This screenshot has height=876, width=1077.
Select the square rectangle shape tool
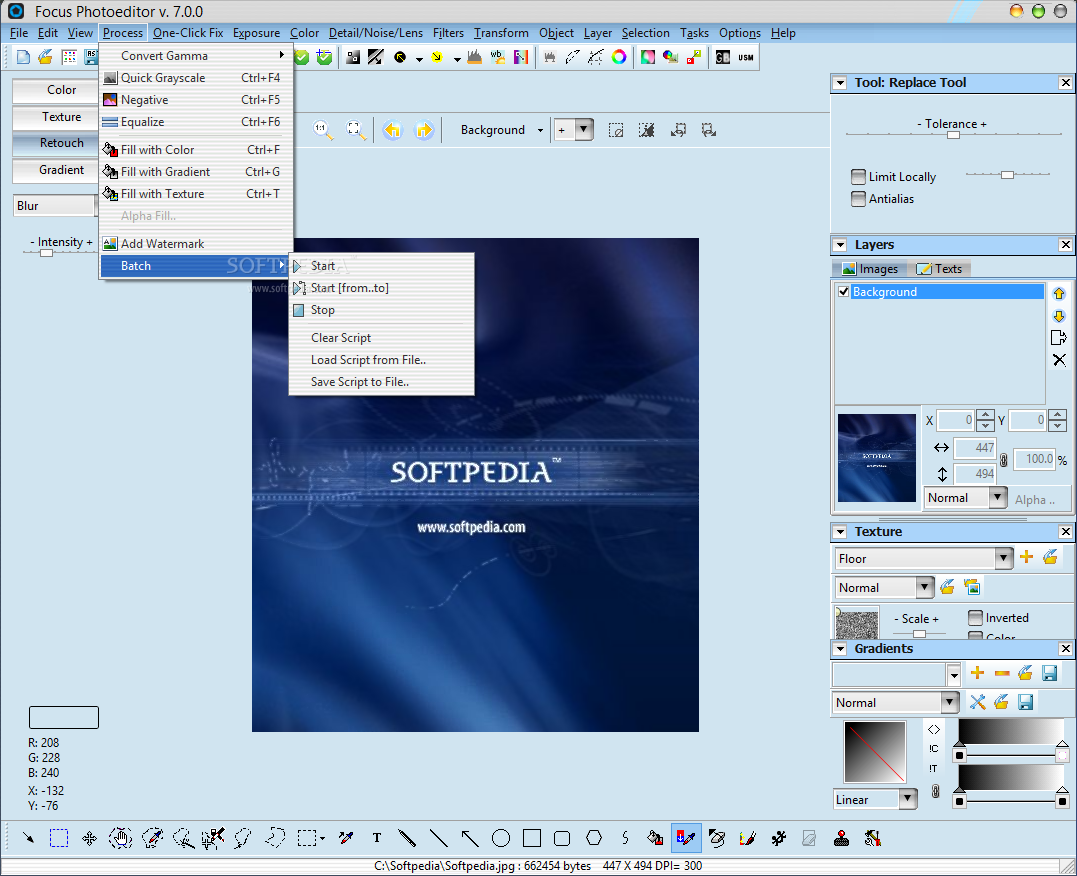(532, 838)
